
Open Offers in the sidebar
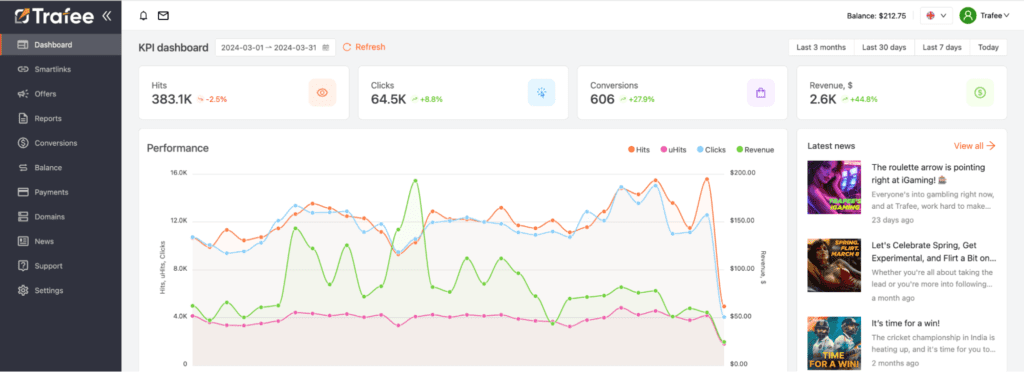pos(61,94)
